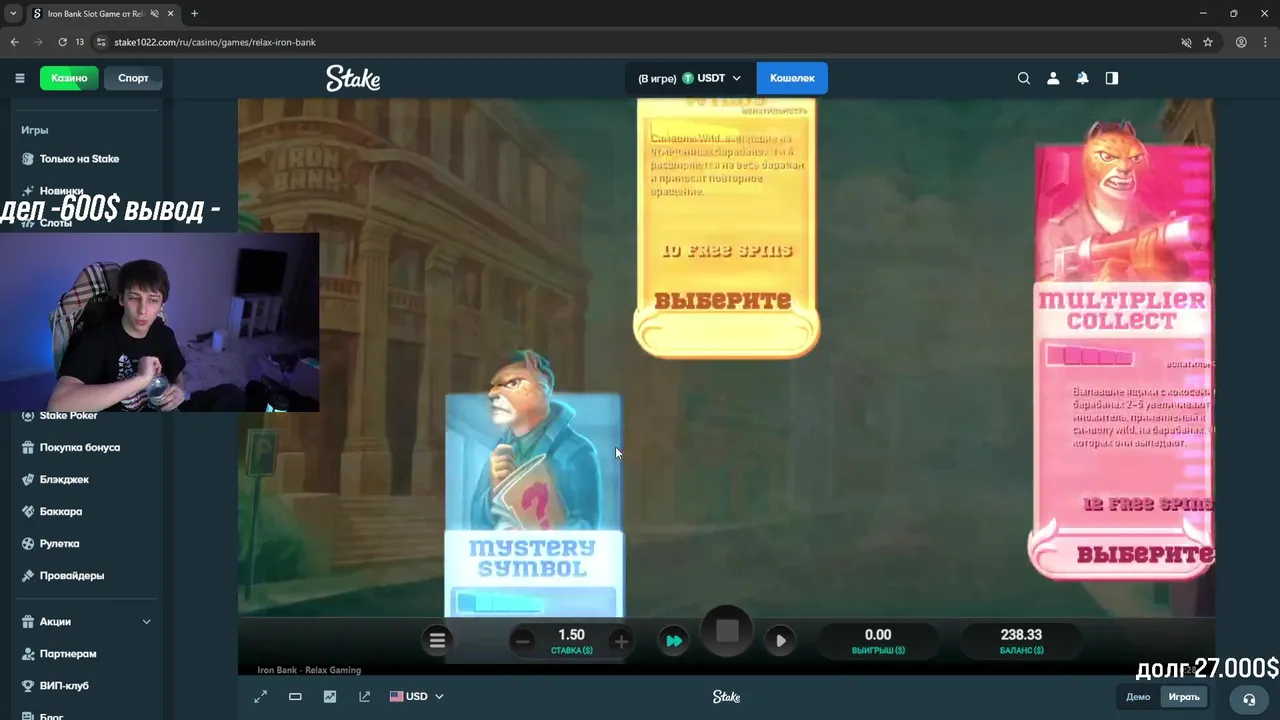Reload the browser page
The image size is (1280, 720).
coord(62,42)
